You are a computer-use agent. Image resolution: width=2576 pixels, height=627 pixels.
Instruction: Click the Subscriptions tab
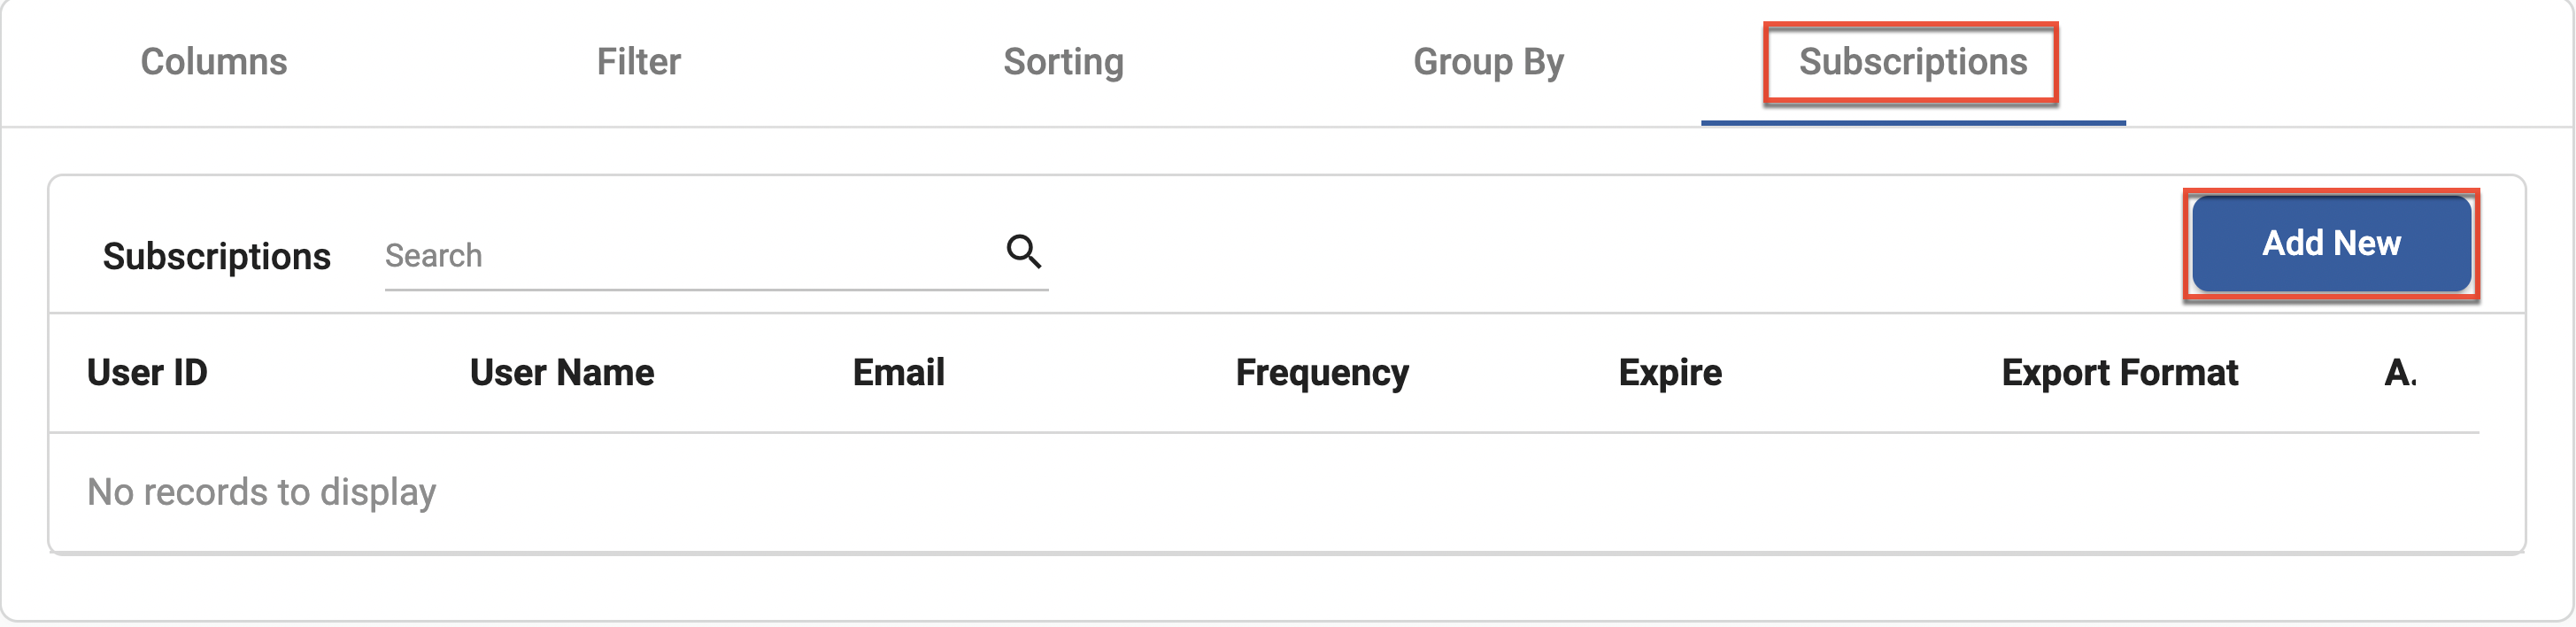(x=1912, y=62)
